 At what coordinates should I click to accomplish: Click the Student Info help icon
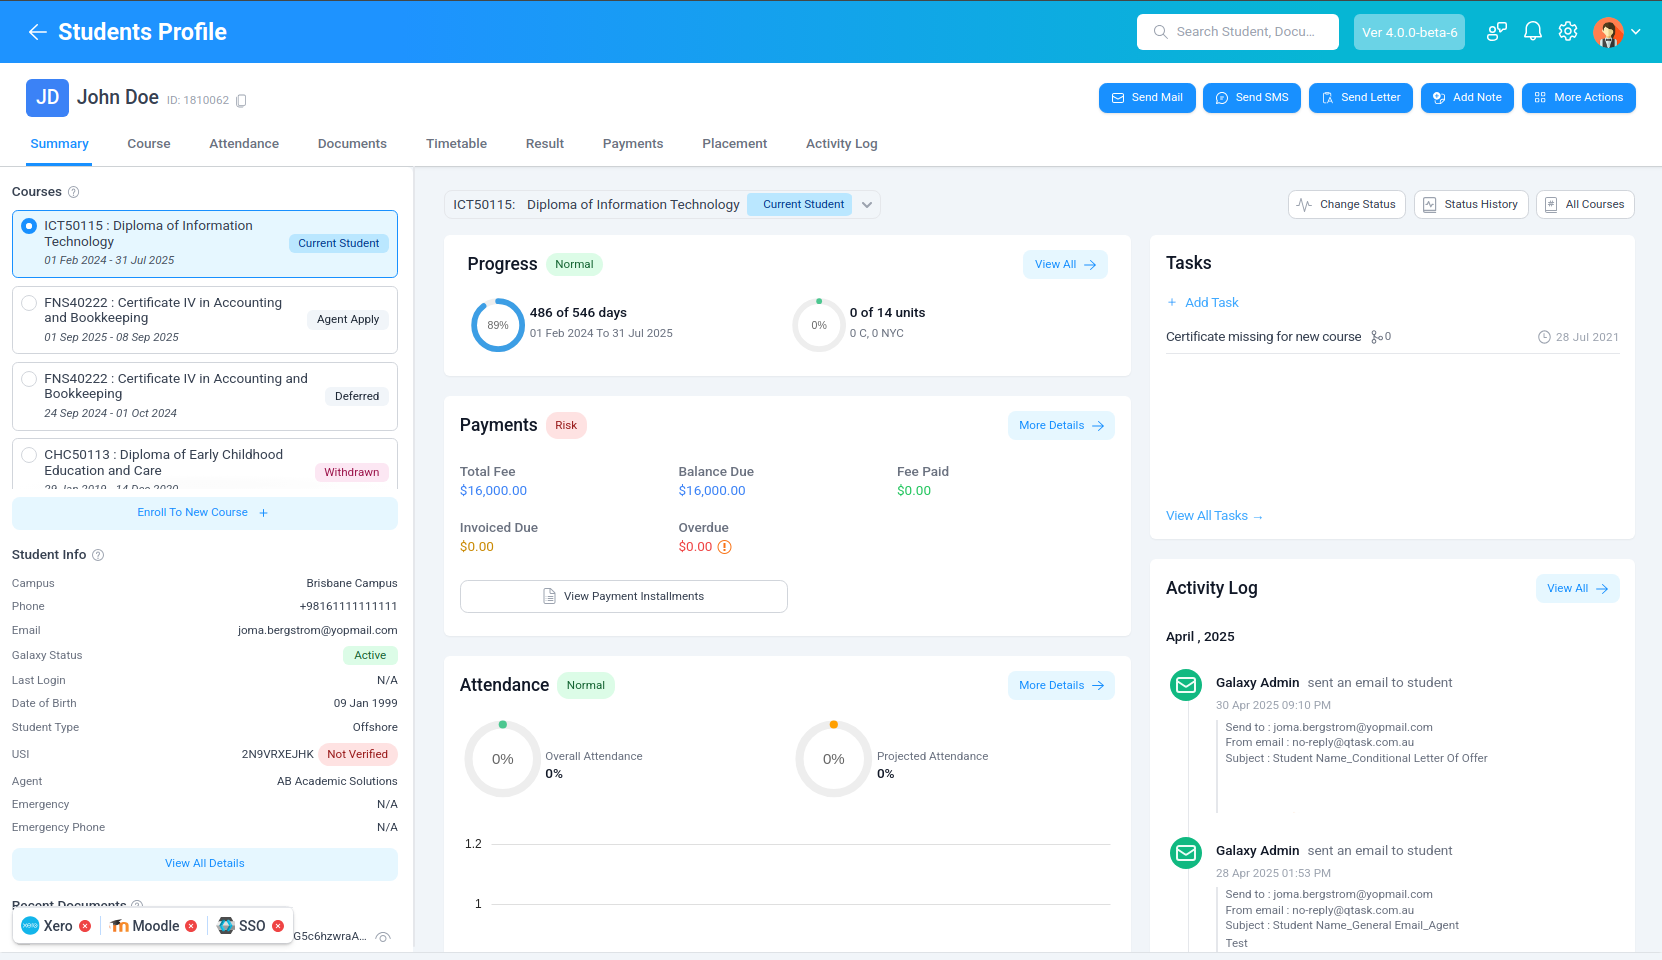[98, 555]
